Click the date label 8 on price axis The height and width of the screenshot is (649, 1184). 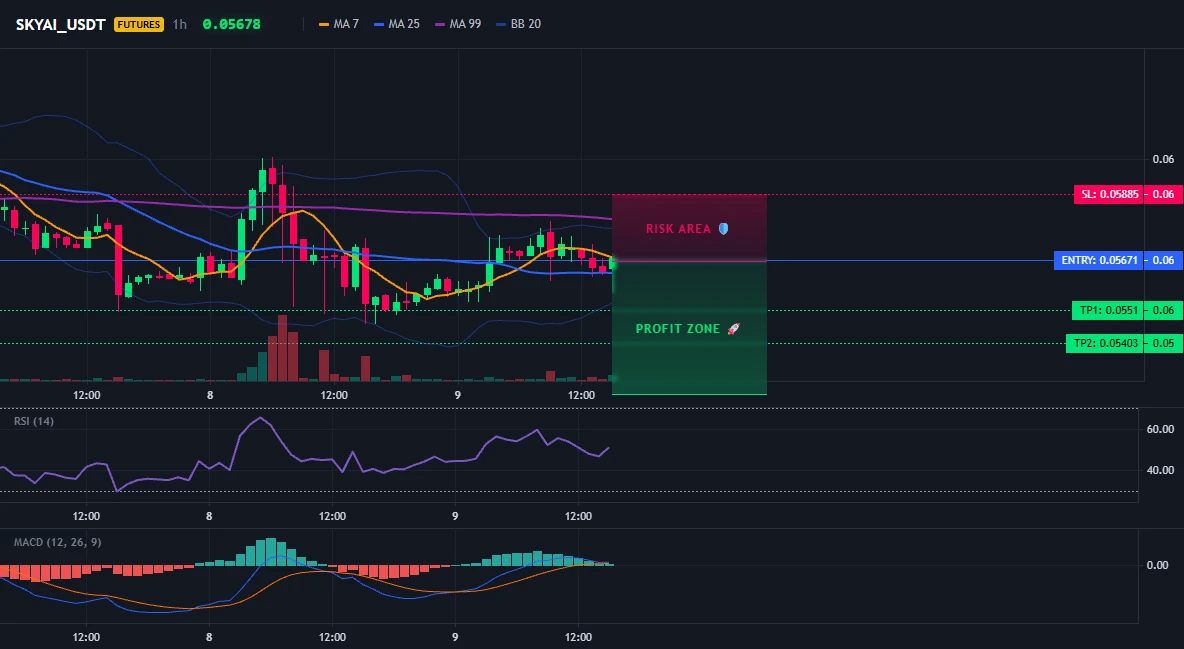210,395
